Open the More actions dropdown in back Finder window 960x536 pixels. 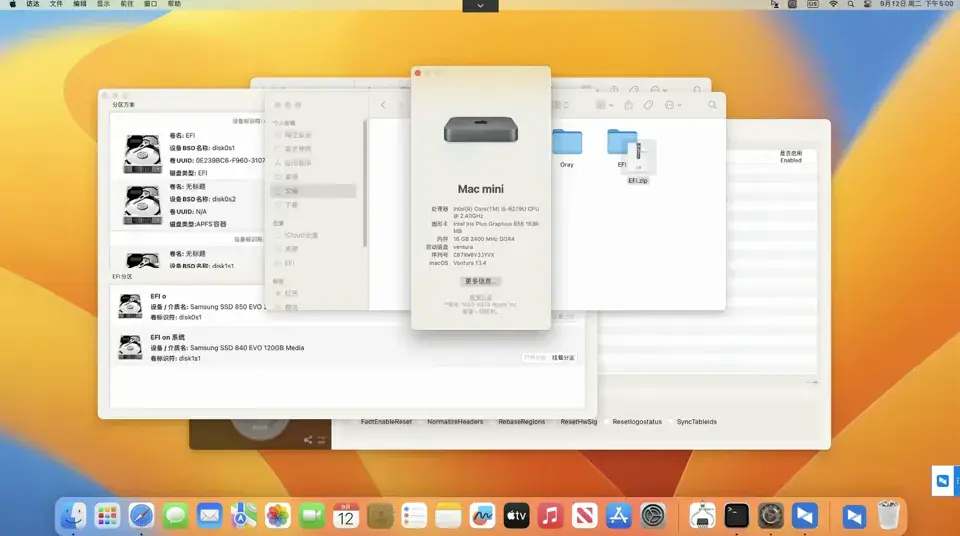[658, 89]
